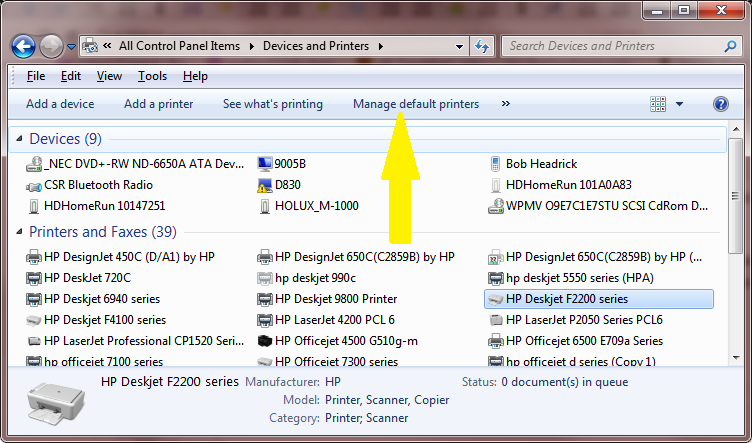Screen dimensions: 752x443
Task: Click the vertical scrollbar thumb
Action: (x=735, y=195)
